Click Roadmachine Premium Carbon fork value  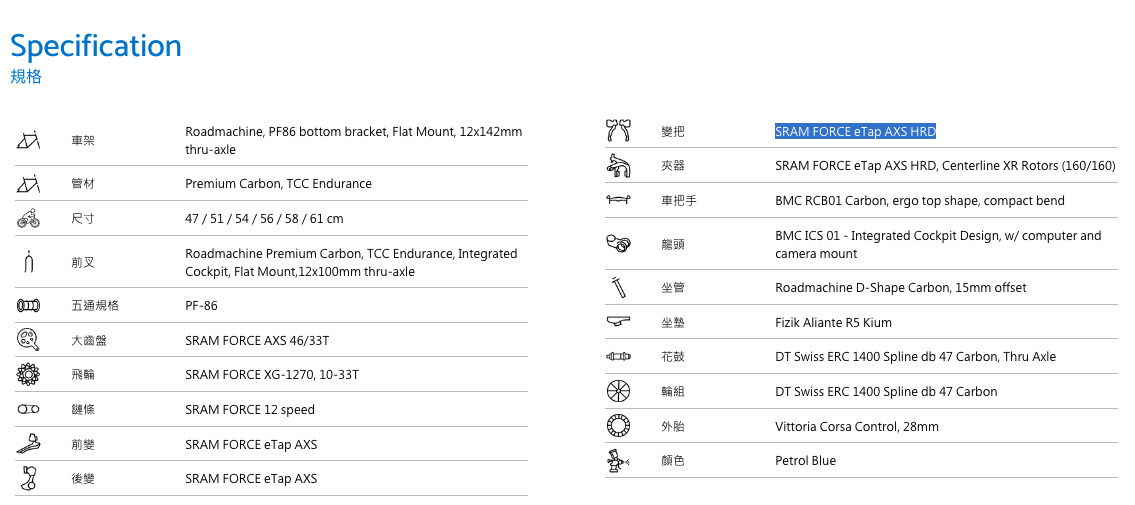tap(352, 263)
